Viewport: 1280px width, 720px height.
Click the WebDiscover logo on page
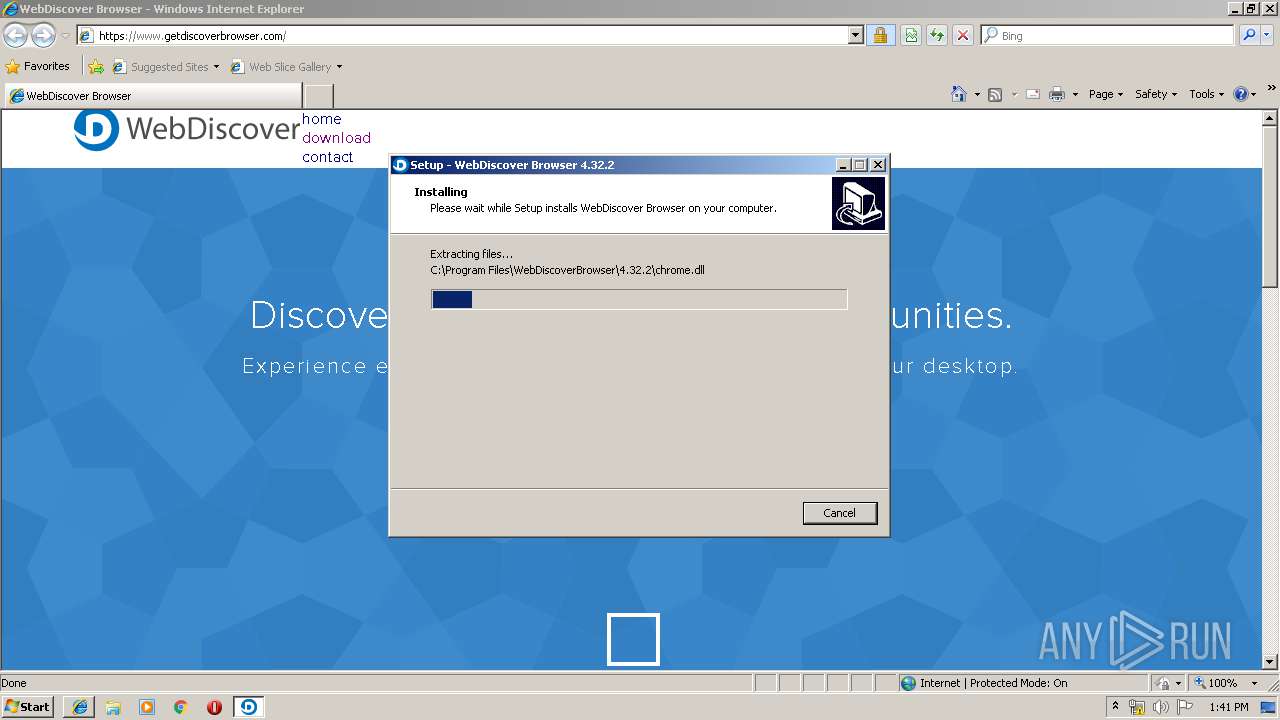click(187, 129)
